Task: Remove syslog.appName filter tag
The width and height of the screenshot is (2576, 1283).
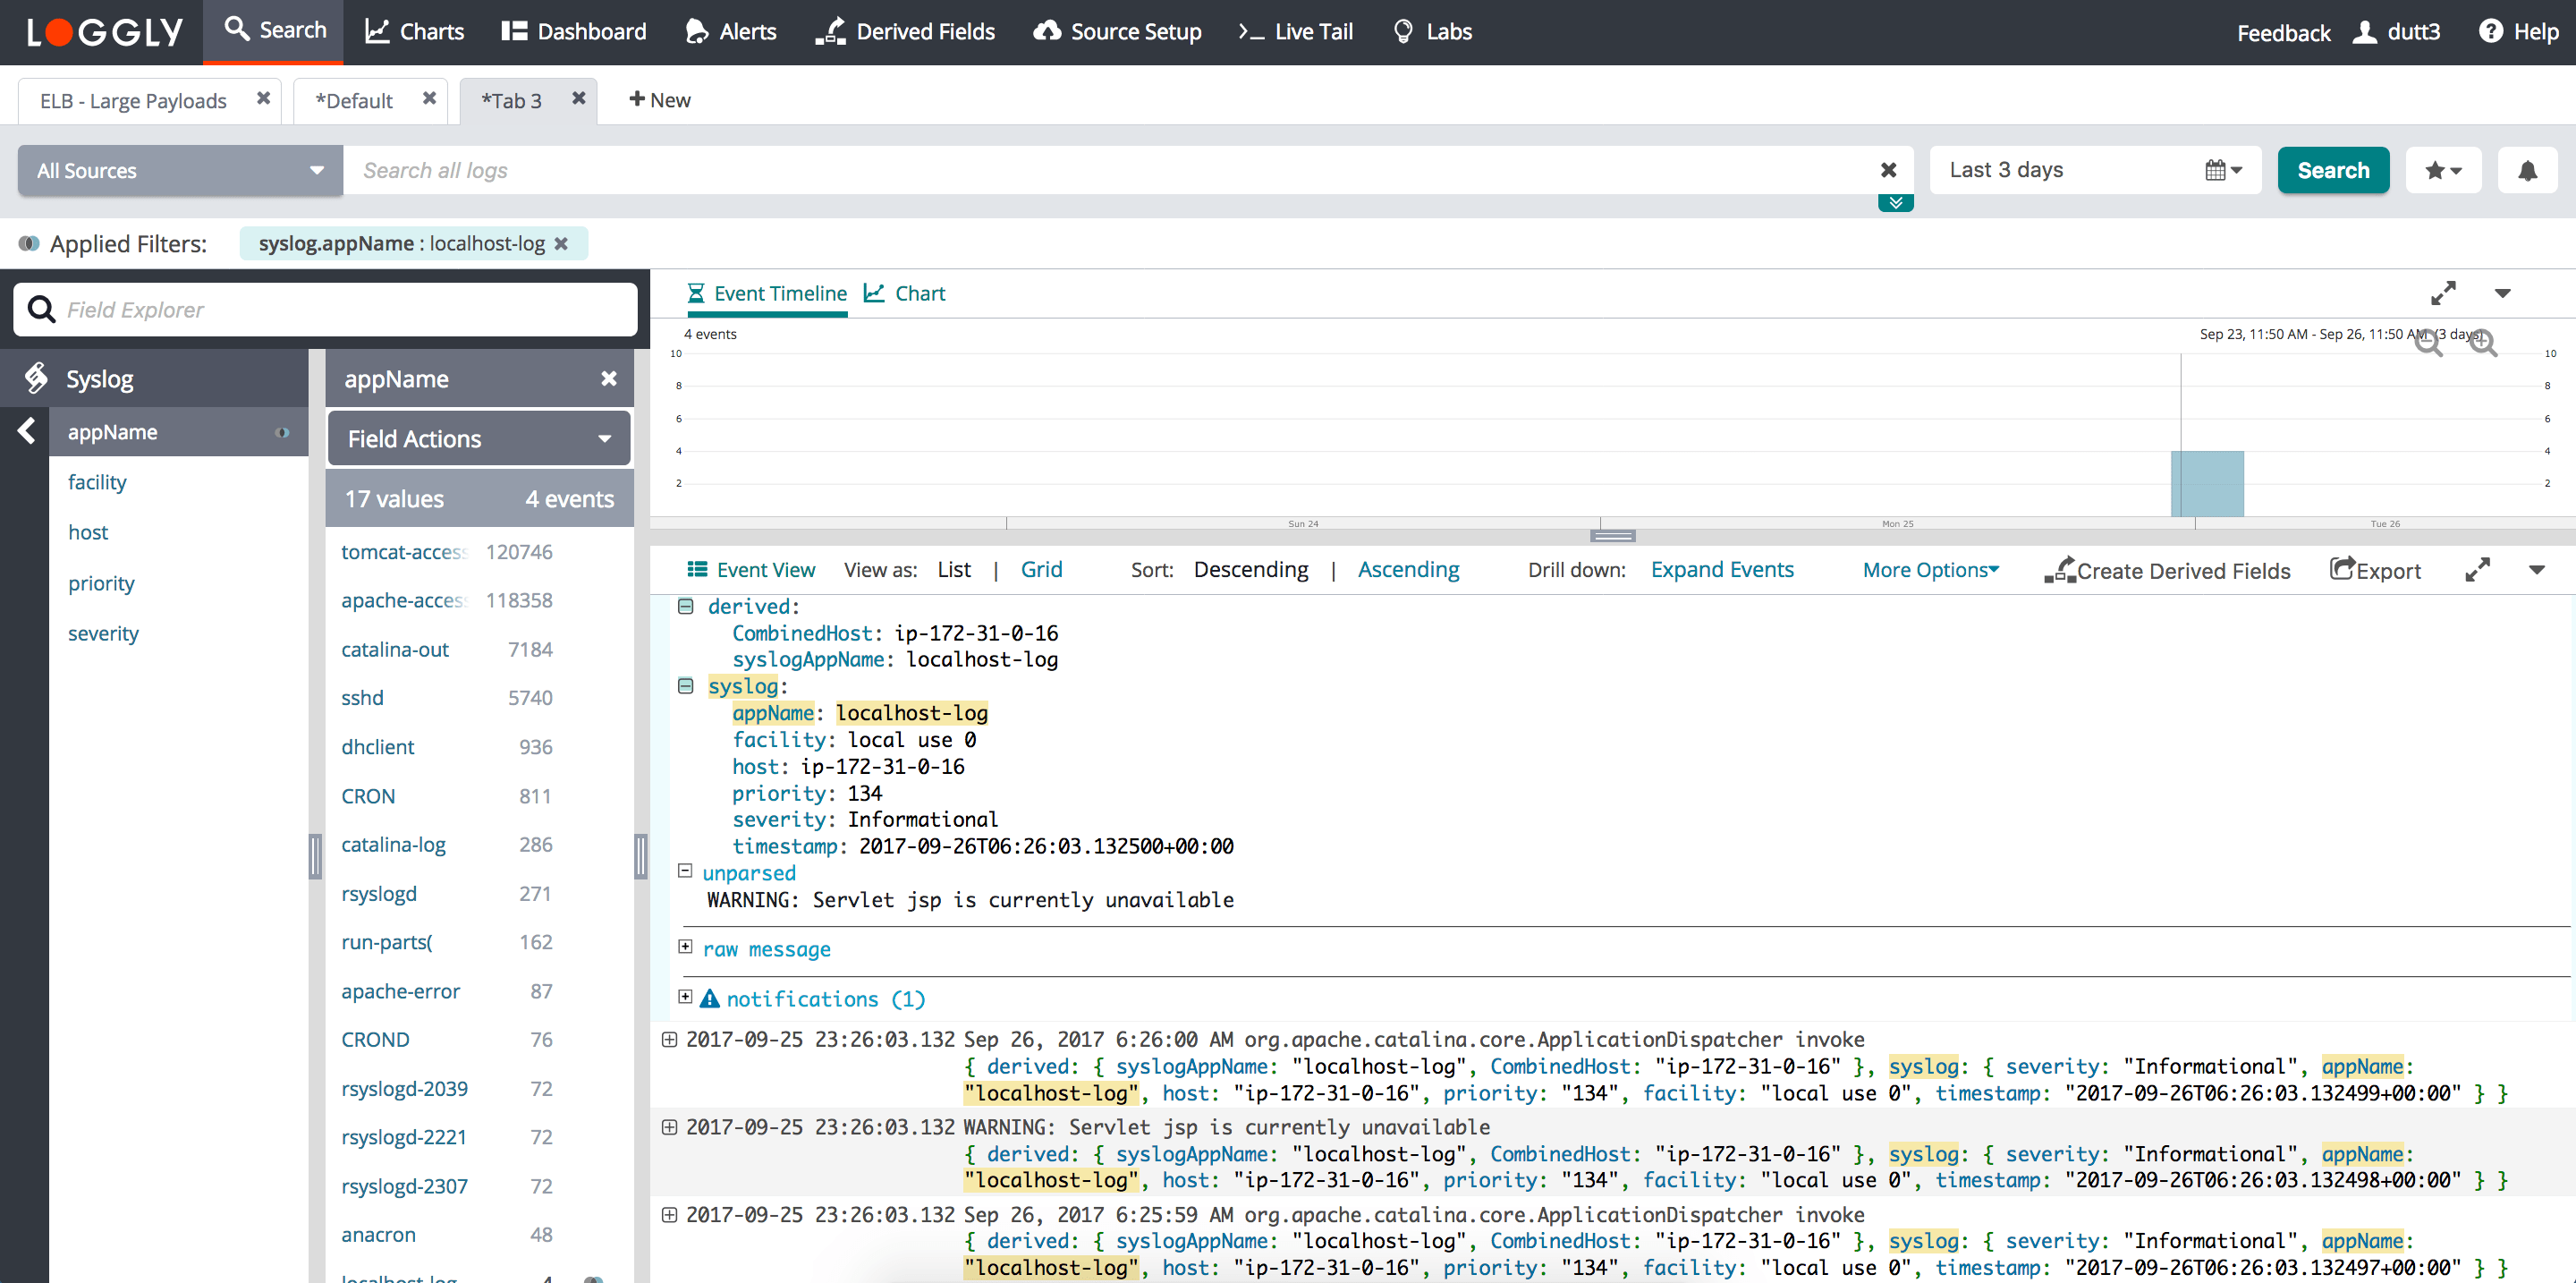Action: (x=562, y=243)
